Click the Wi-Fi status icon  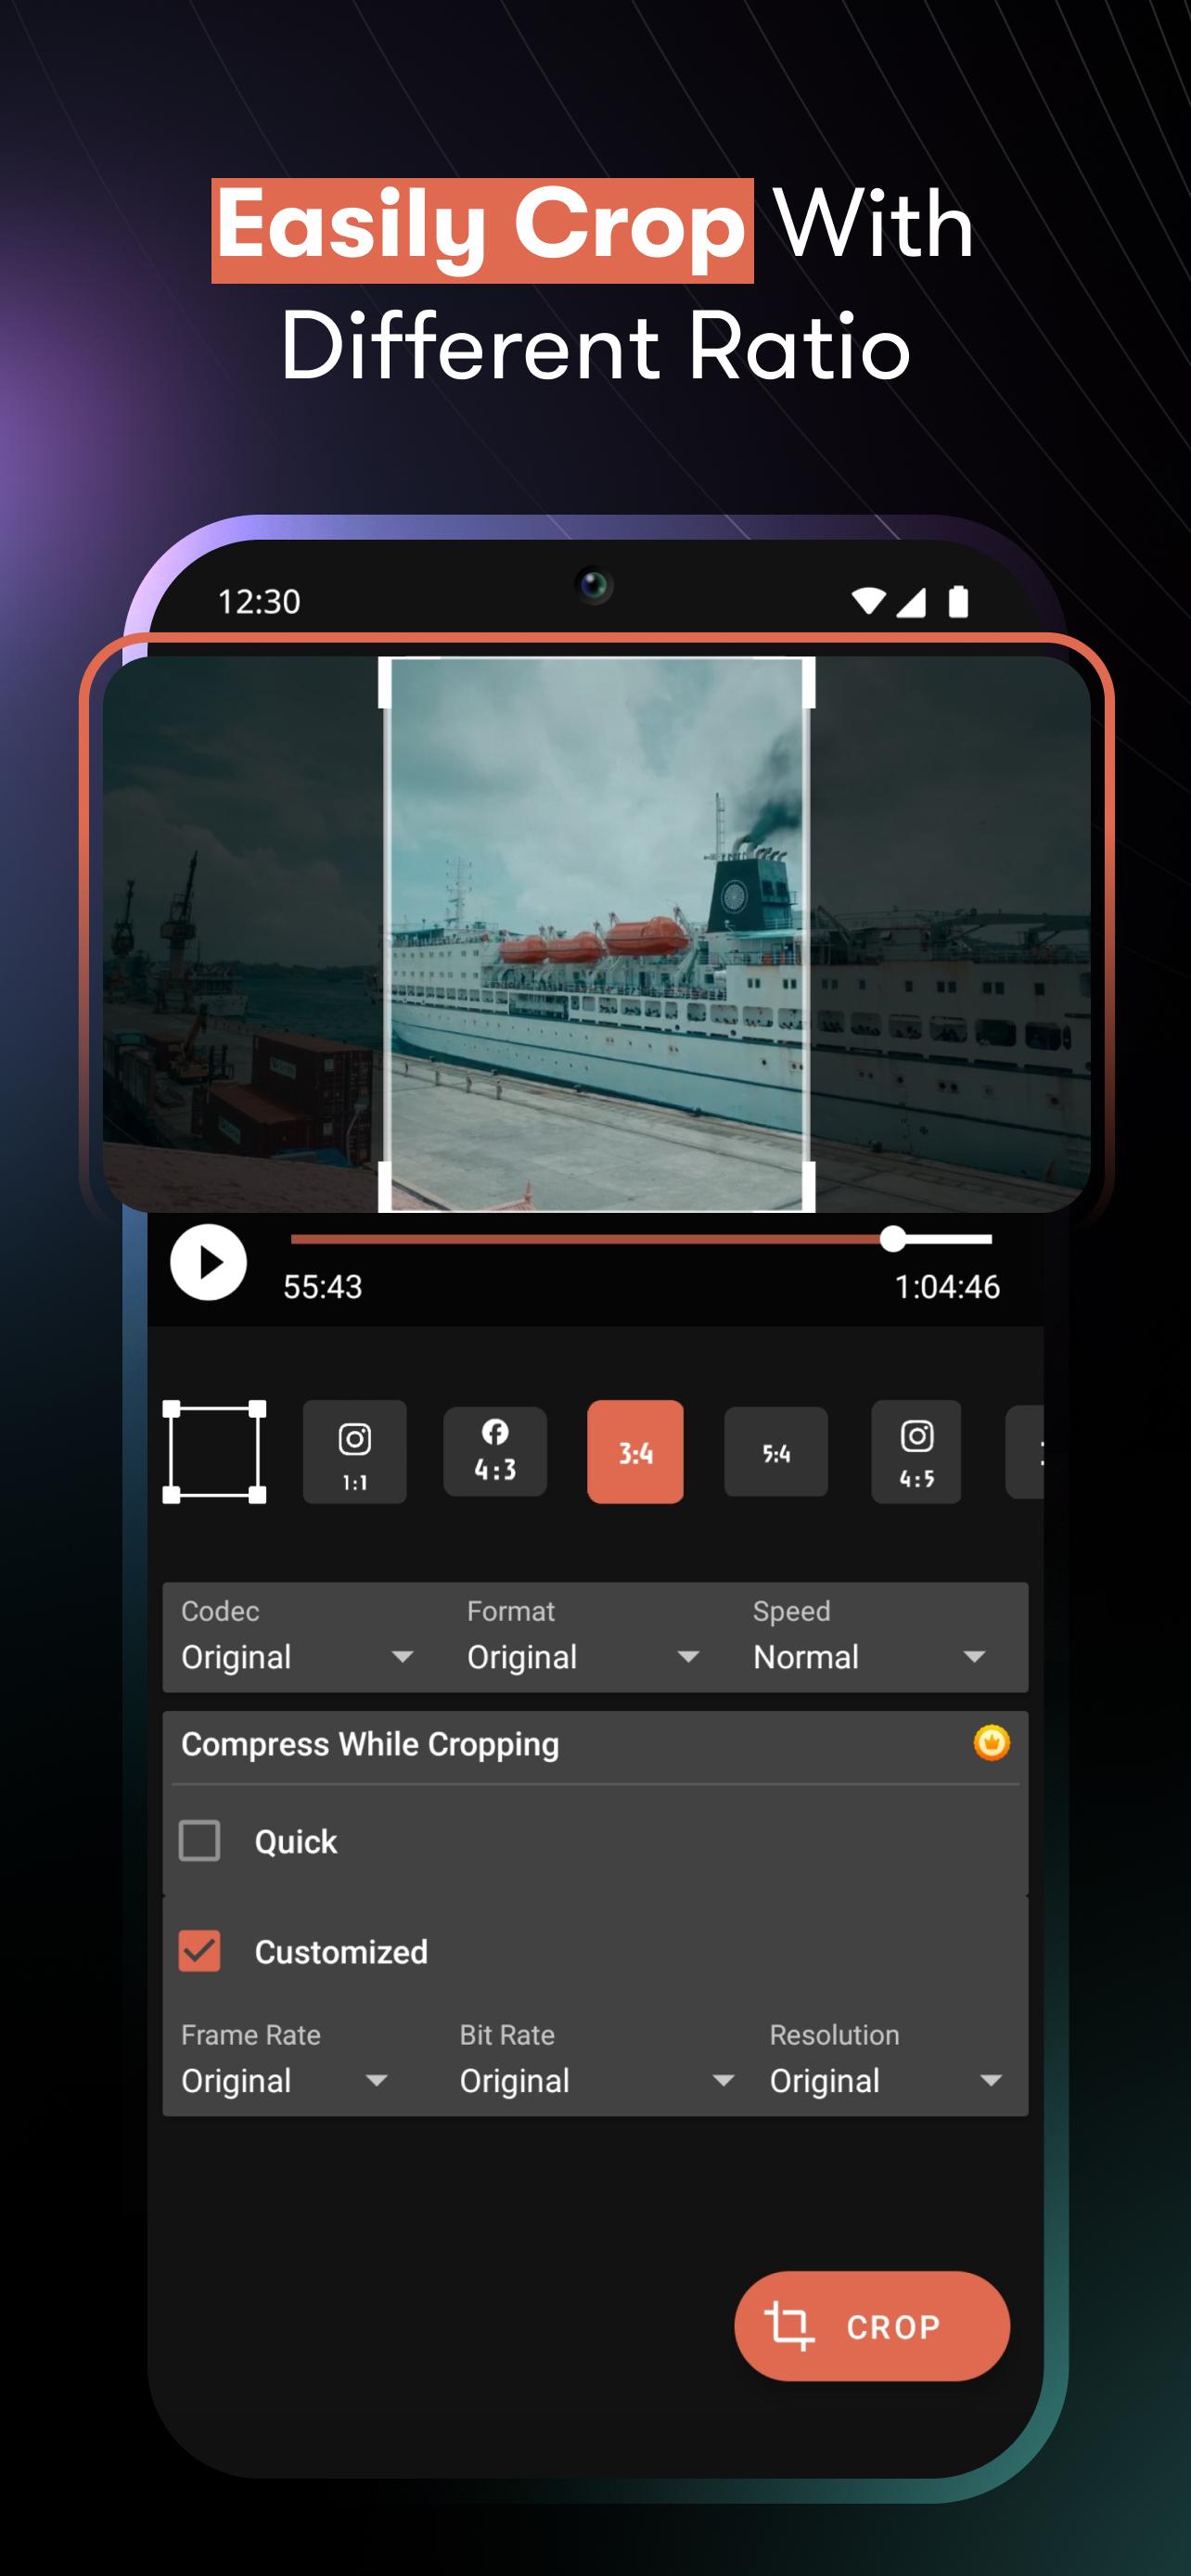(x=868, y=601)
